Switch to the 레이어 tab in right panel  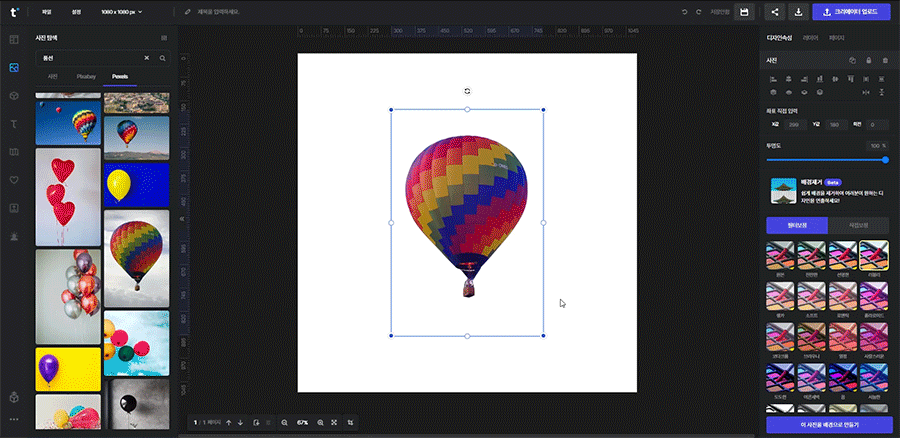pyautogui.click(x=810, y=38)
